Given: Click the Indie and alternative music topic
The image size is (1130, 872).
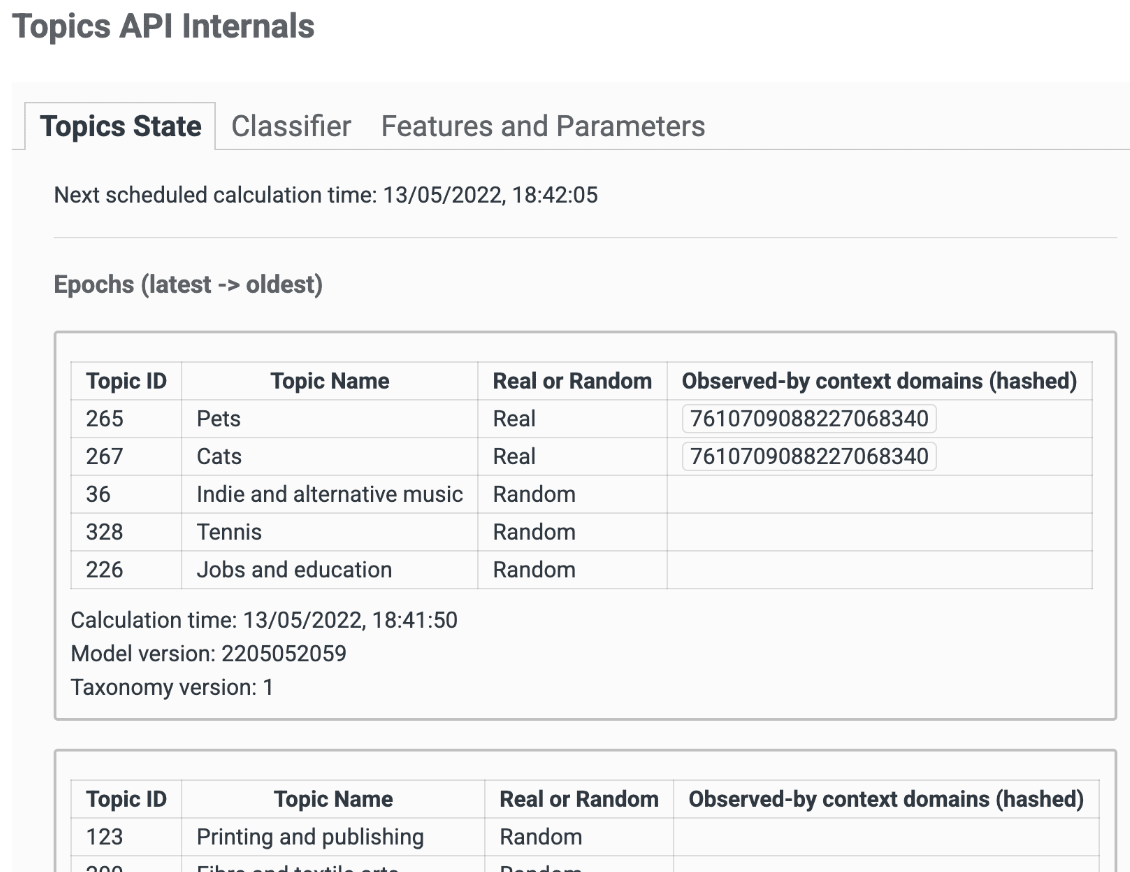Looking at the screenshot, I should coord(329,494).
